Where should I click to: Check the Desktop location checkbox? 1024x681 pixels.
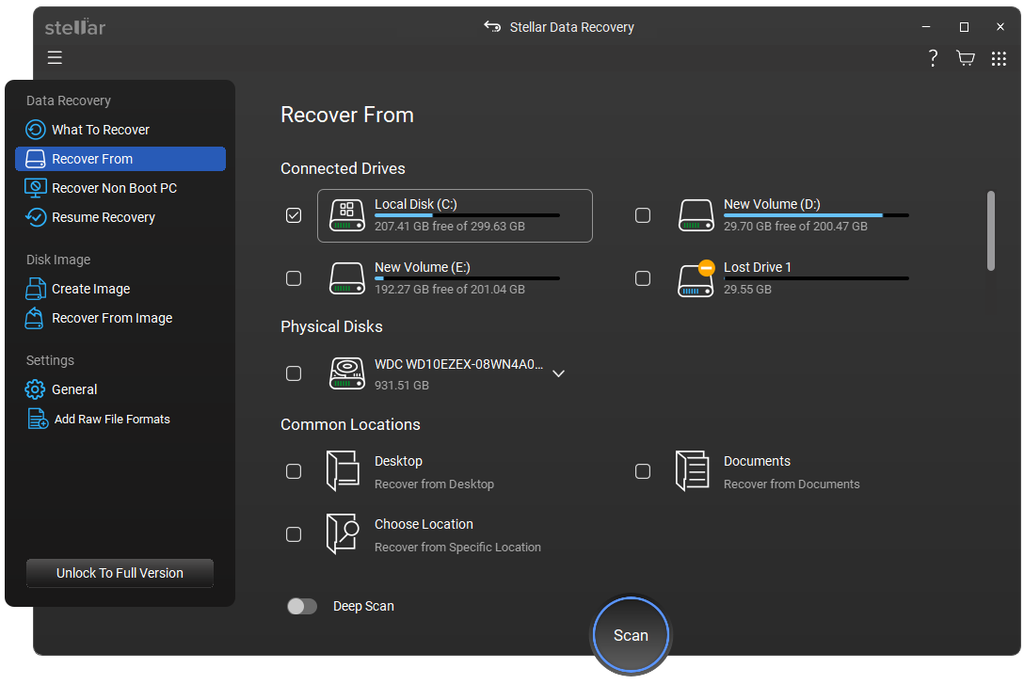pyautogui.click(x=294, y=471)
